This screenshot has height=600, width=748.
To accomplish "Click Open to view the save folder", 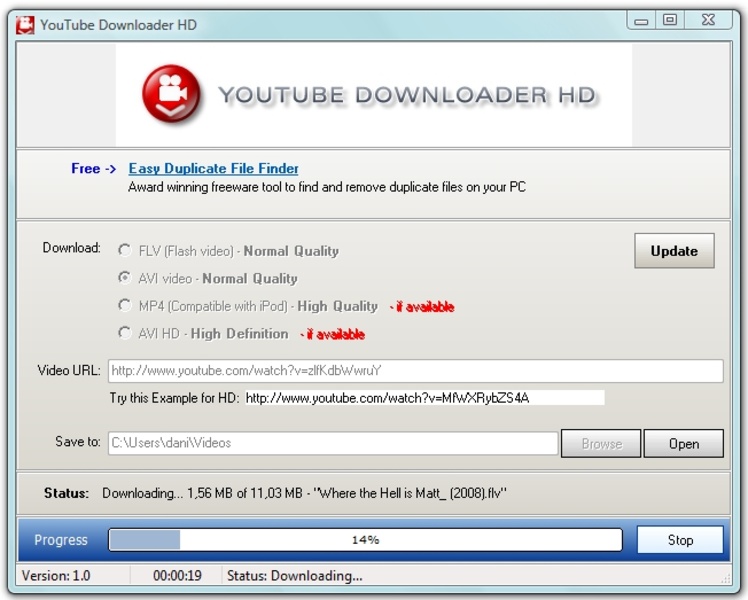I will [684, 444].
